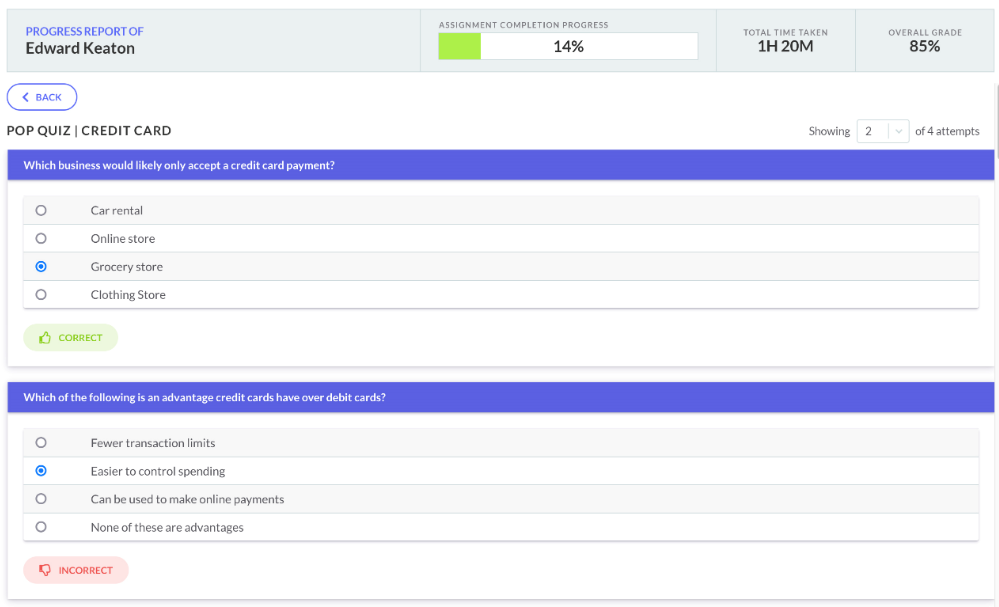Click the Progress Report Of link text
The width and height of the screenshot is (999, 607).
pos(84,31)
